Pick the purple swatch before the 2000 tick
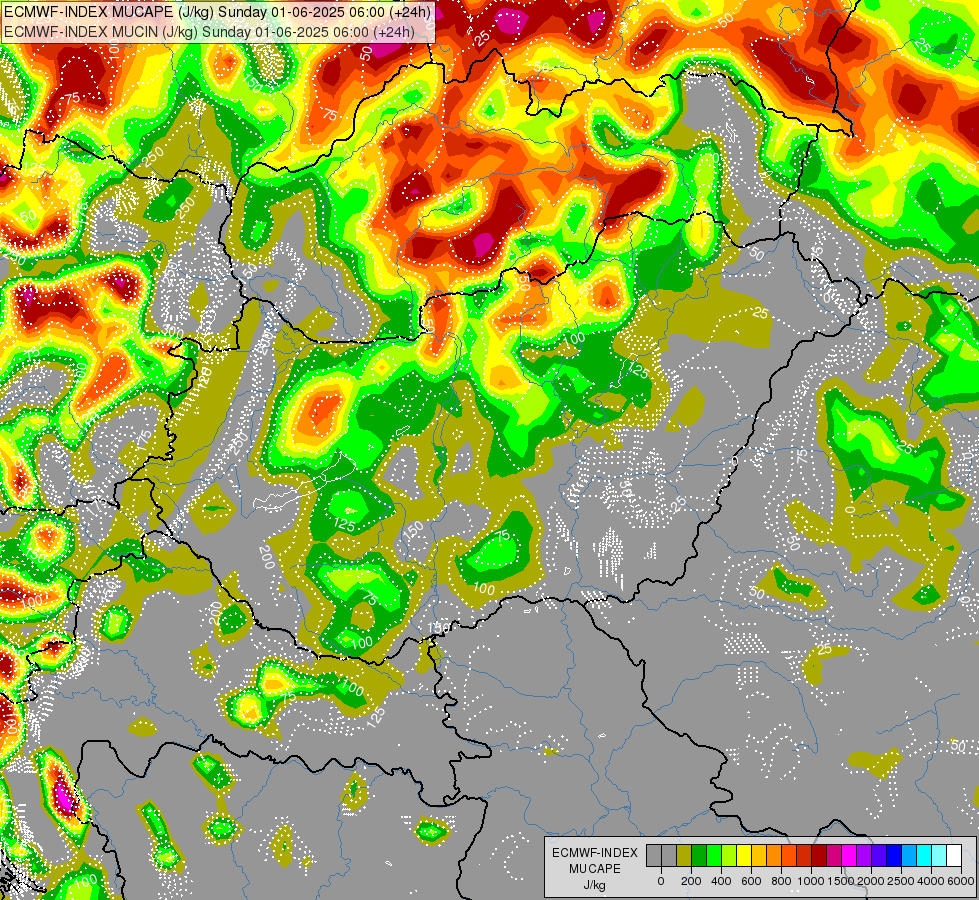The width and height of the screenshot is (979, 900). pos(864,855)
